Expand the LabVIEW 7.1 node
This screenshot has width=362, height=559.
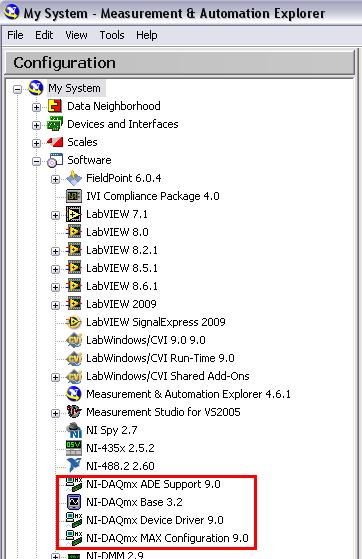tap(55, 215)
